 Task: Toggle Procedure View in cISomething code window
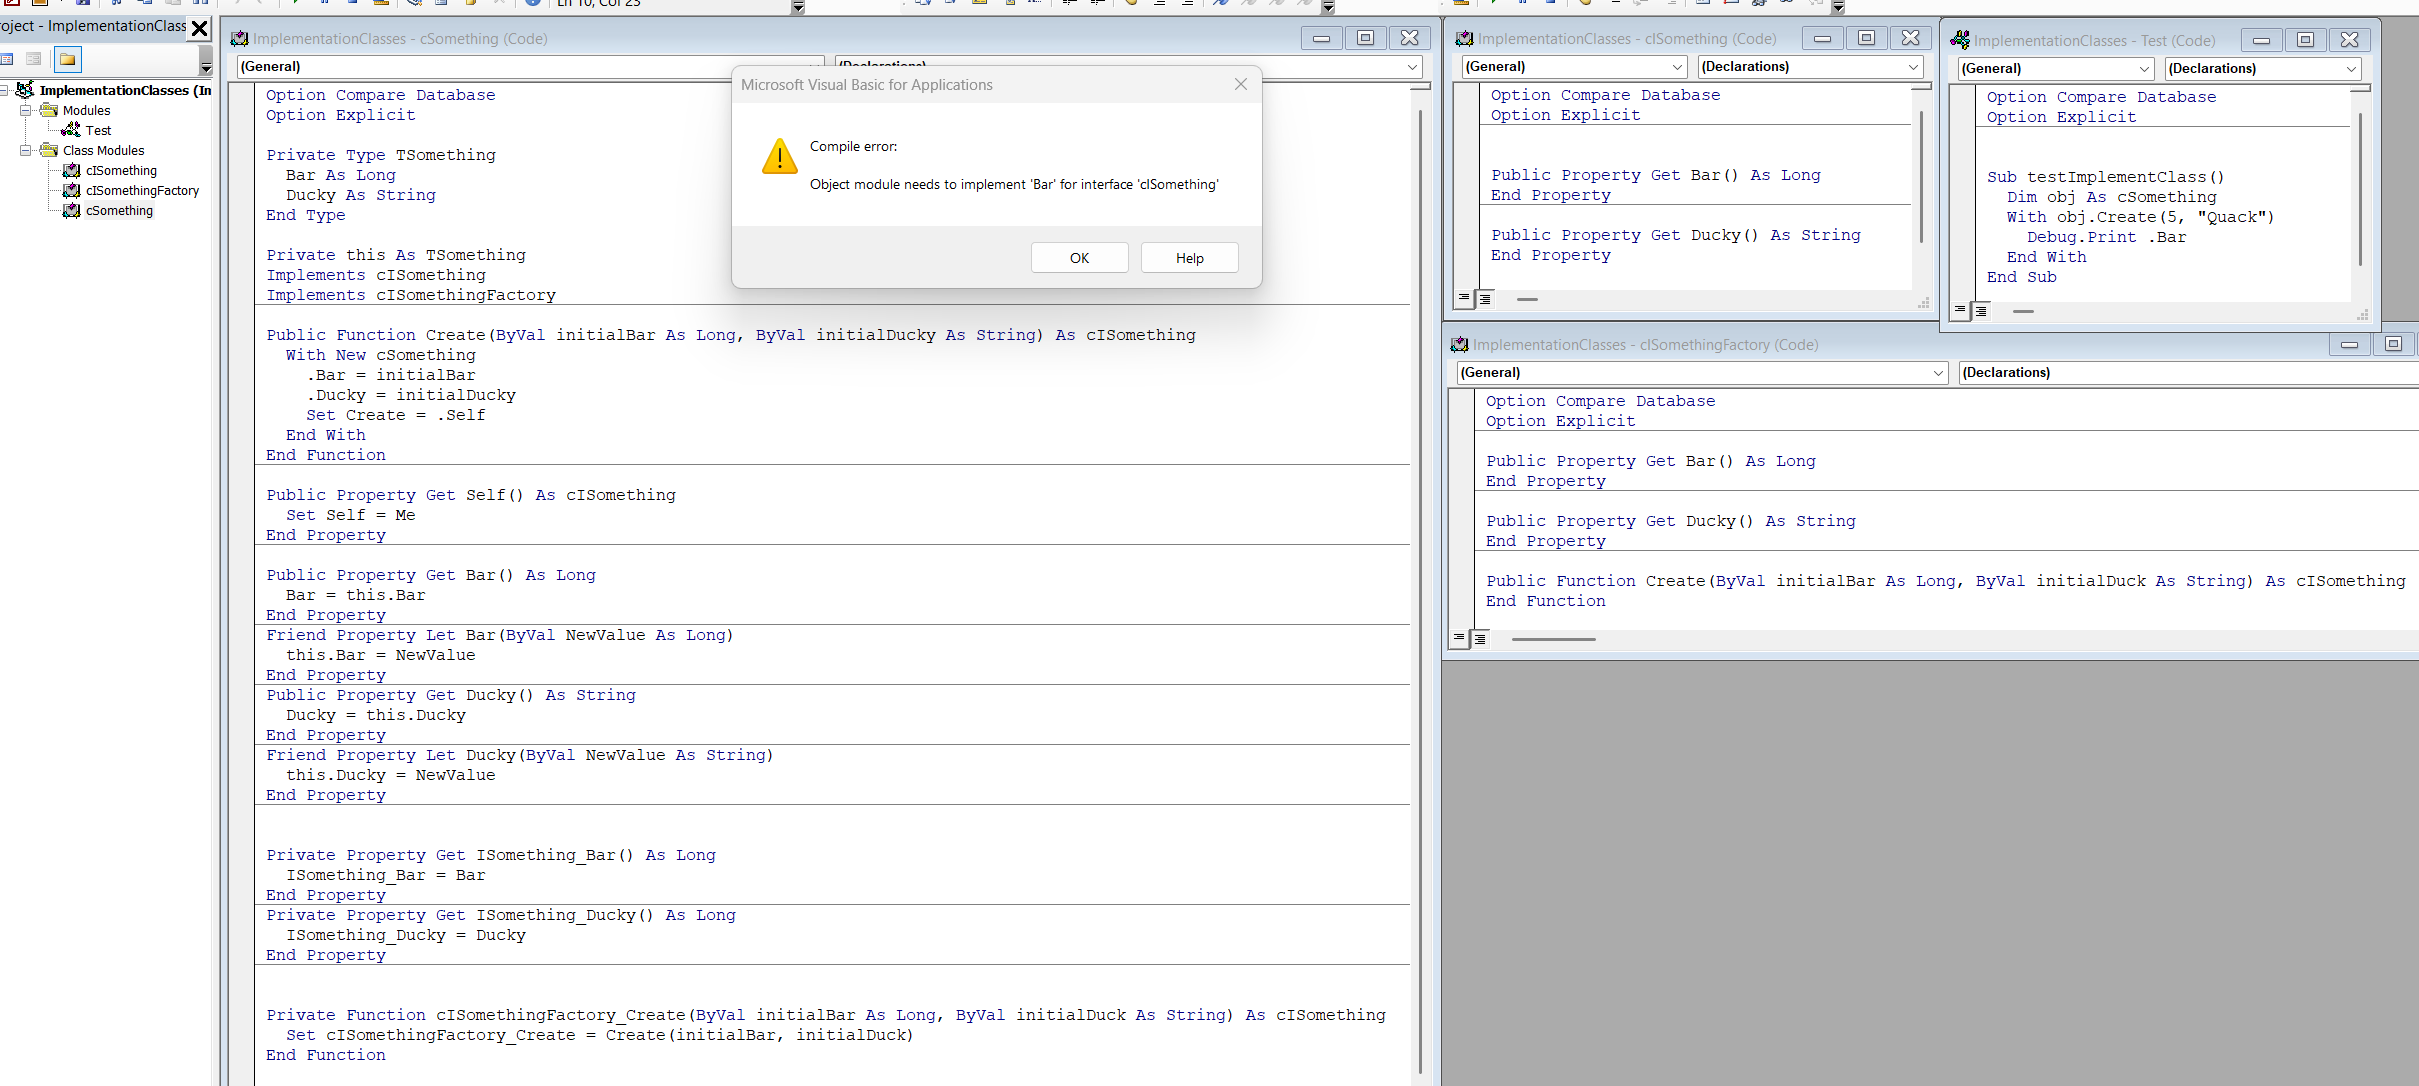[1464, 298]
